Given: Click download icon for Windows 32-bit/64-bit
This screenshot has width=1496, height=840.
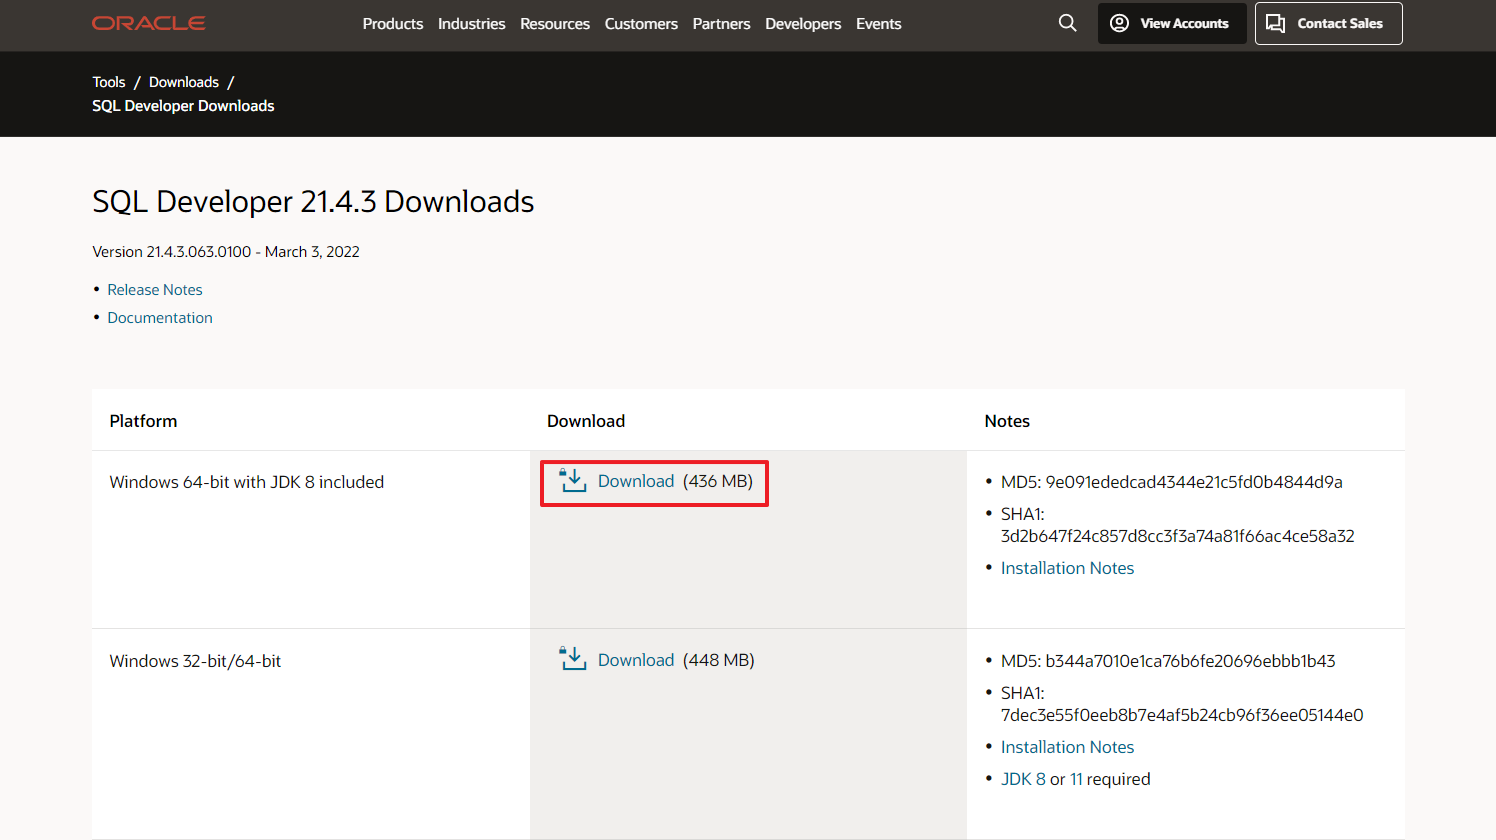Looking at the screenshot, I should pos(573,659).
